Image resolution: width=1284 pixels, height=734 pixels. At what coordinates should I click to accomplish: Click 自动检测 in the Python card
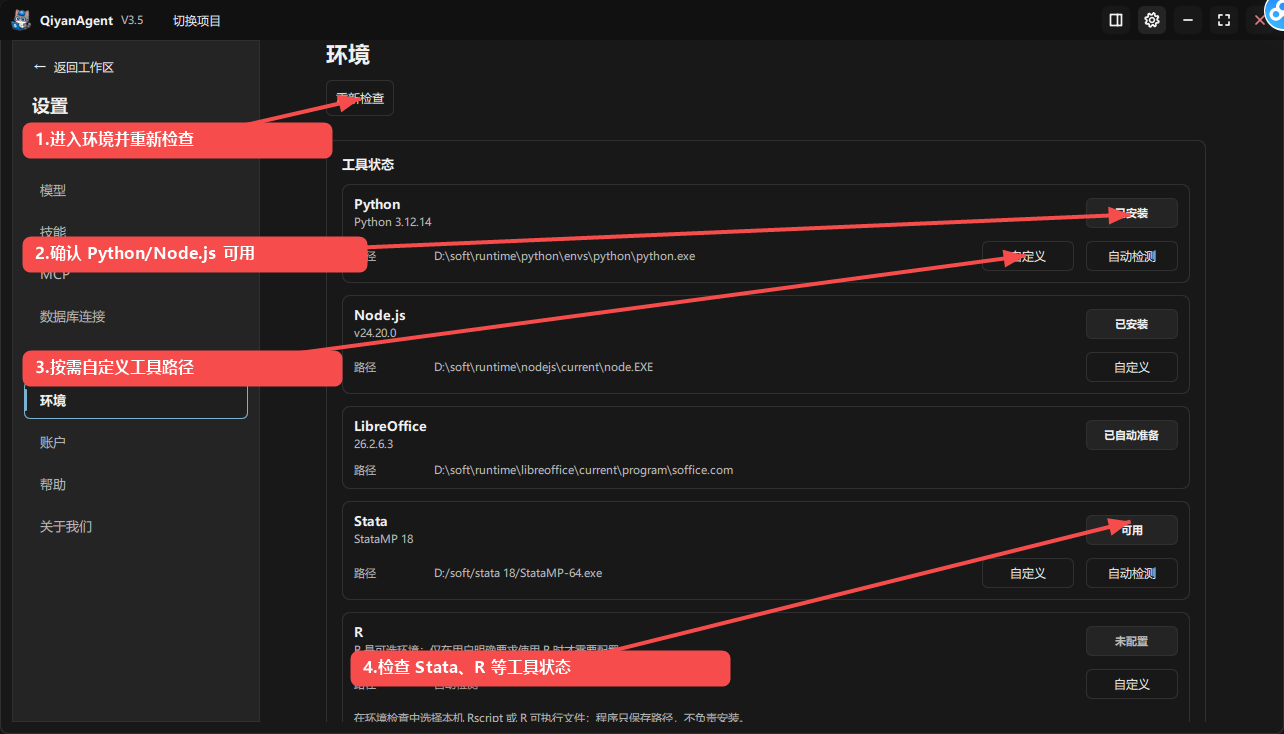pyautogui.click(x=1132, y=256)
